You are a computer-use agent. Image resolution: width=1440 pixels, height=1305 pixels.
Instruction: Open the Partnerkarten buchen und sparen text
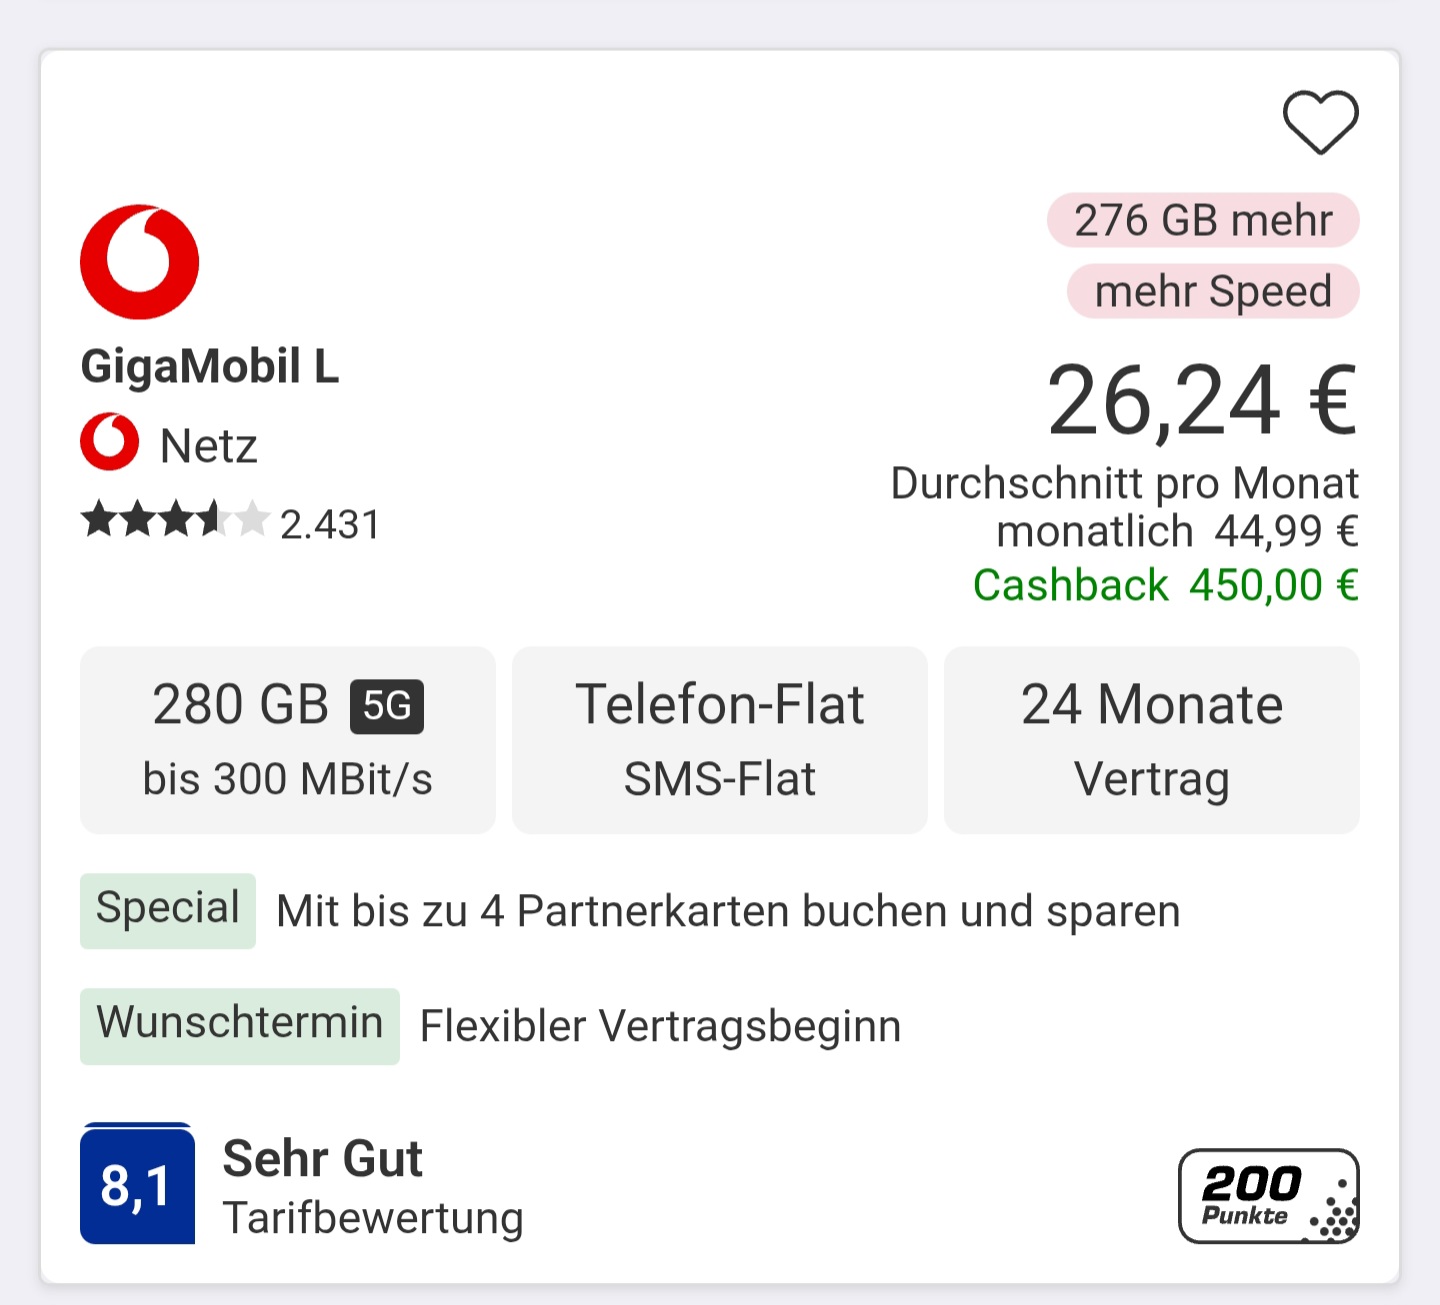click(728, 912)
